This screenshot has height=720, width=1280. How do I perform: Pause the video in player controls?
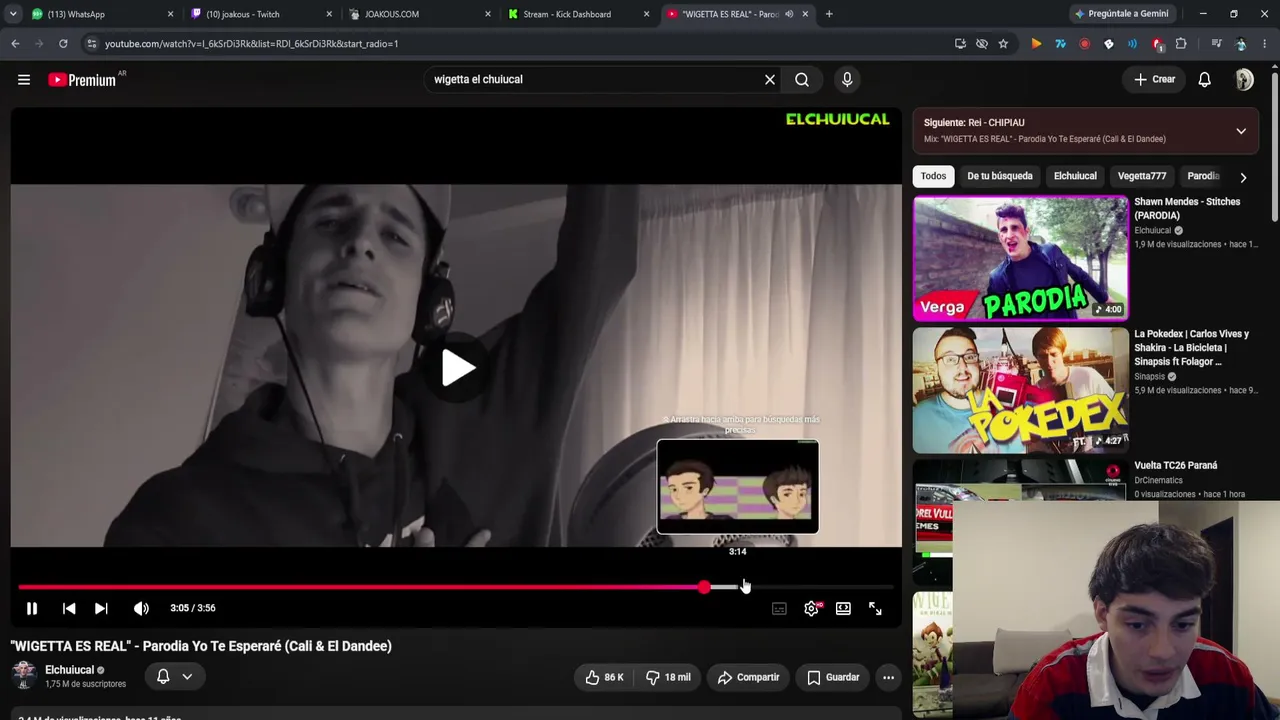(32, 608)
